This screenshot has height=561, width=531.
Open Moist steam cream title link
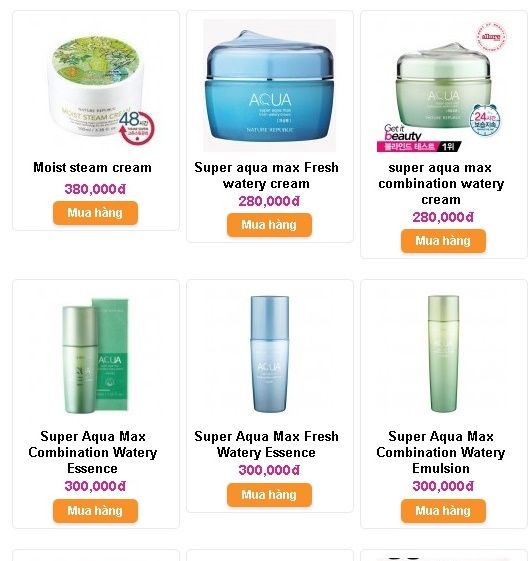point(93,167)
